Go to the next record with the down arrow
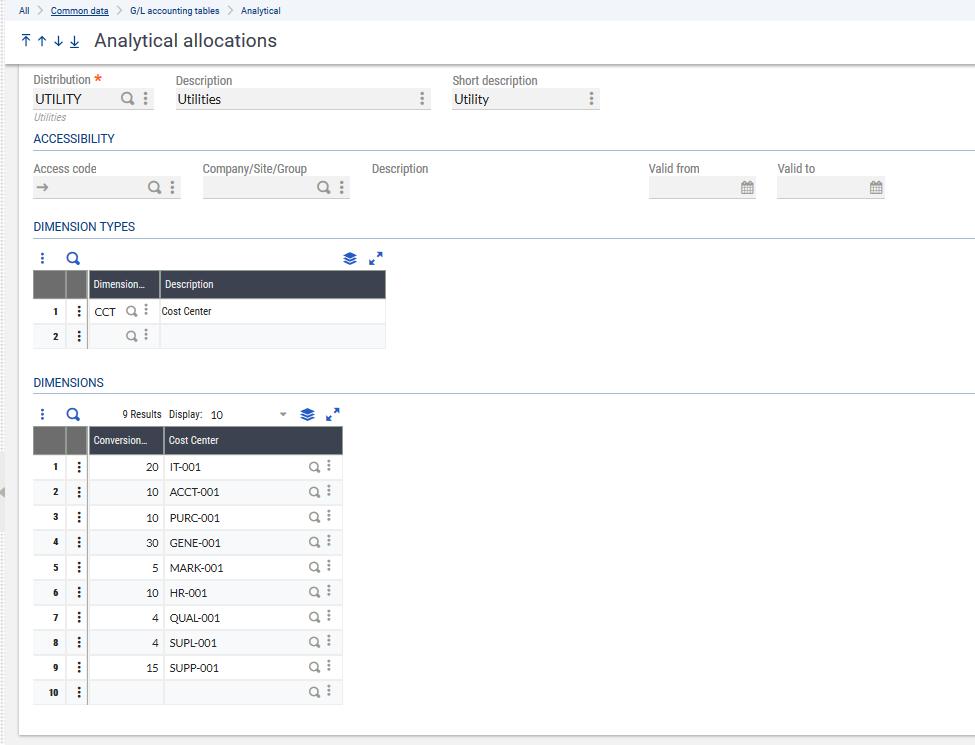The width and height of the screenshot is (975, 745). pyautogui.click(x=57, y=41)
